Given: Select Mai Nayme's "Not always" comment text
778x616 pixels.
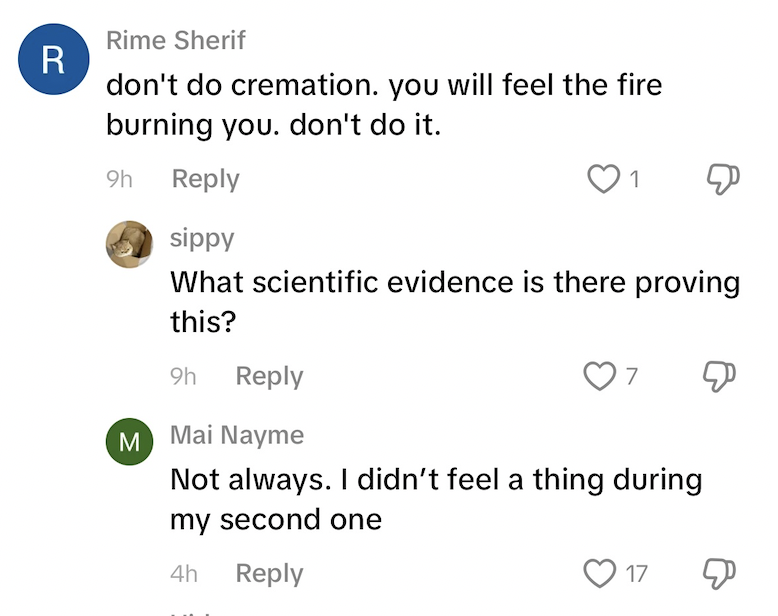Looking at the screenshot, I should click(x=436, y=499).
